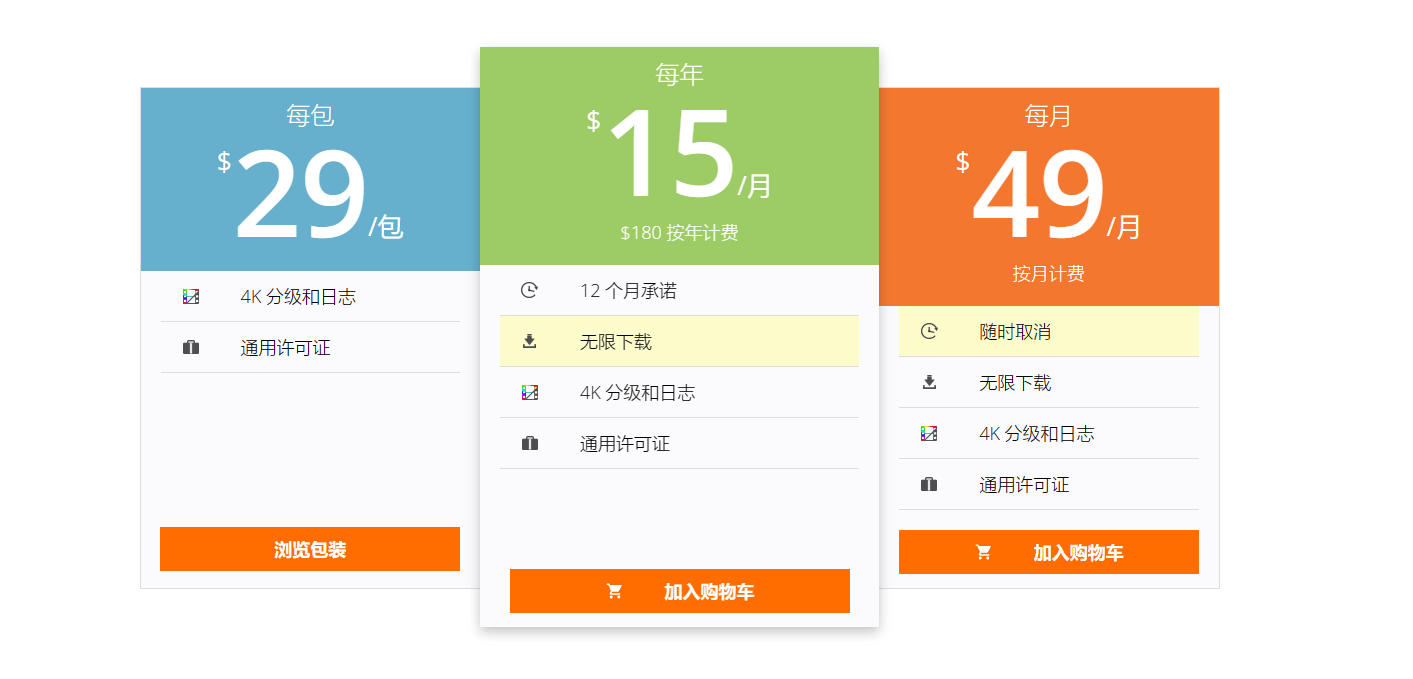Add the $49 monthly plan to cart

point(1048,553)
